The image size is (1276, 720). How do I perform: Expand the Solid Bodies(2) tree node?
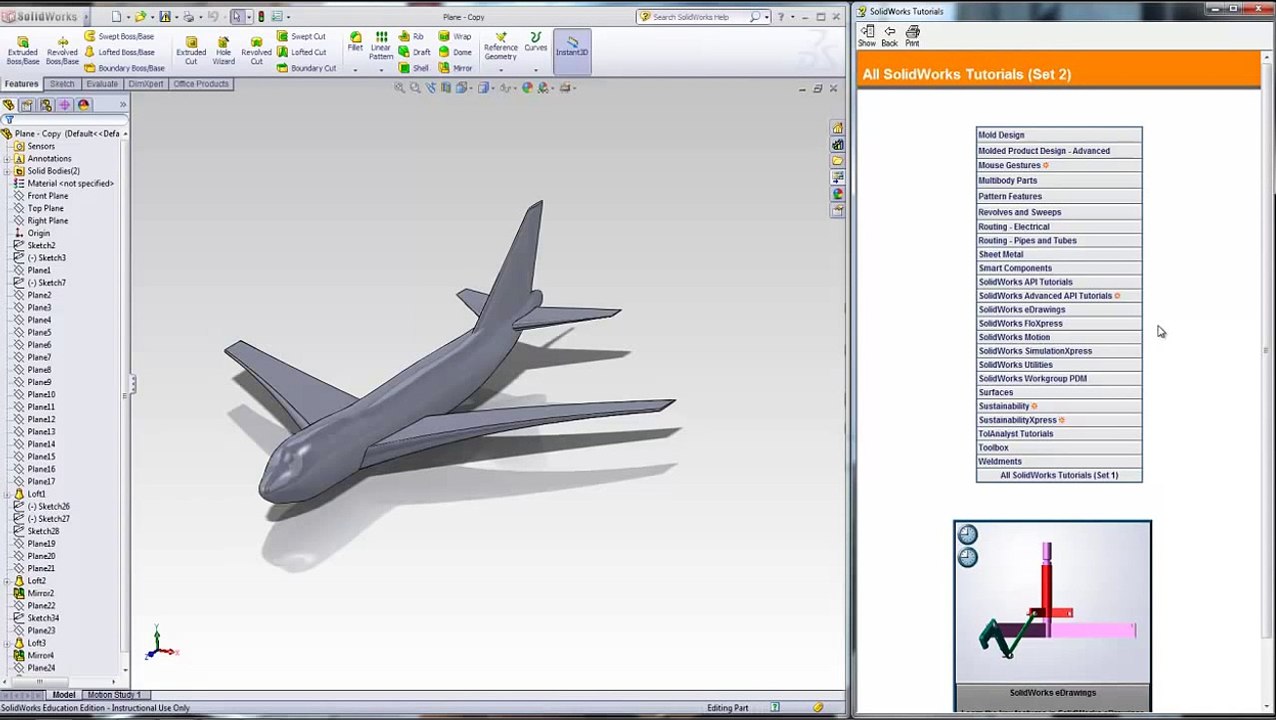(8, 171)
